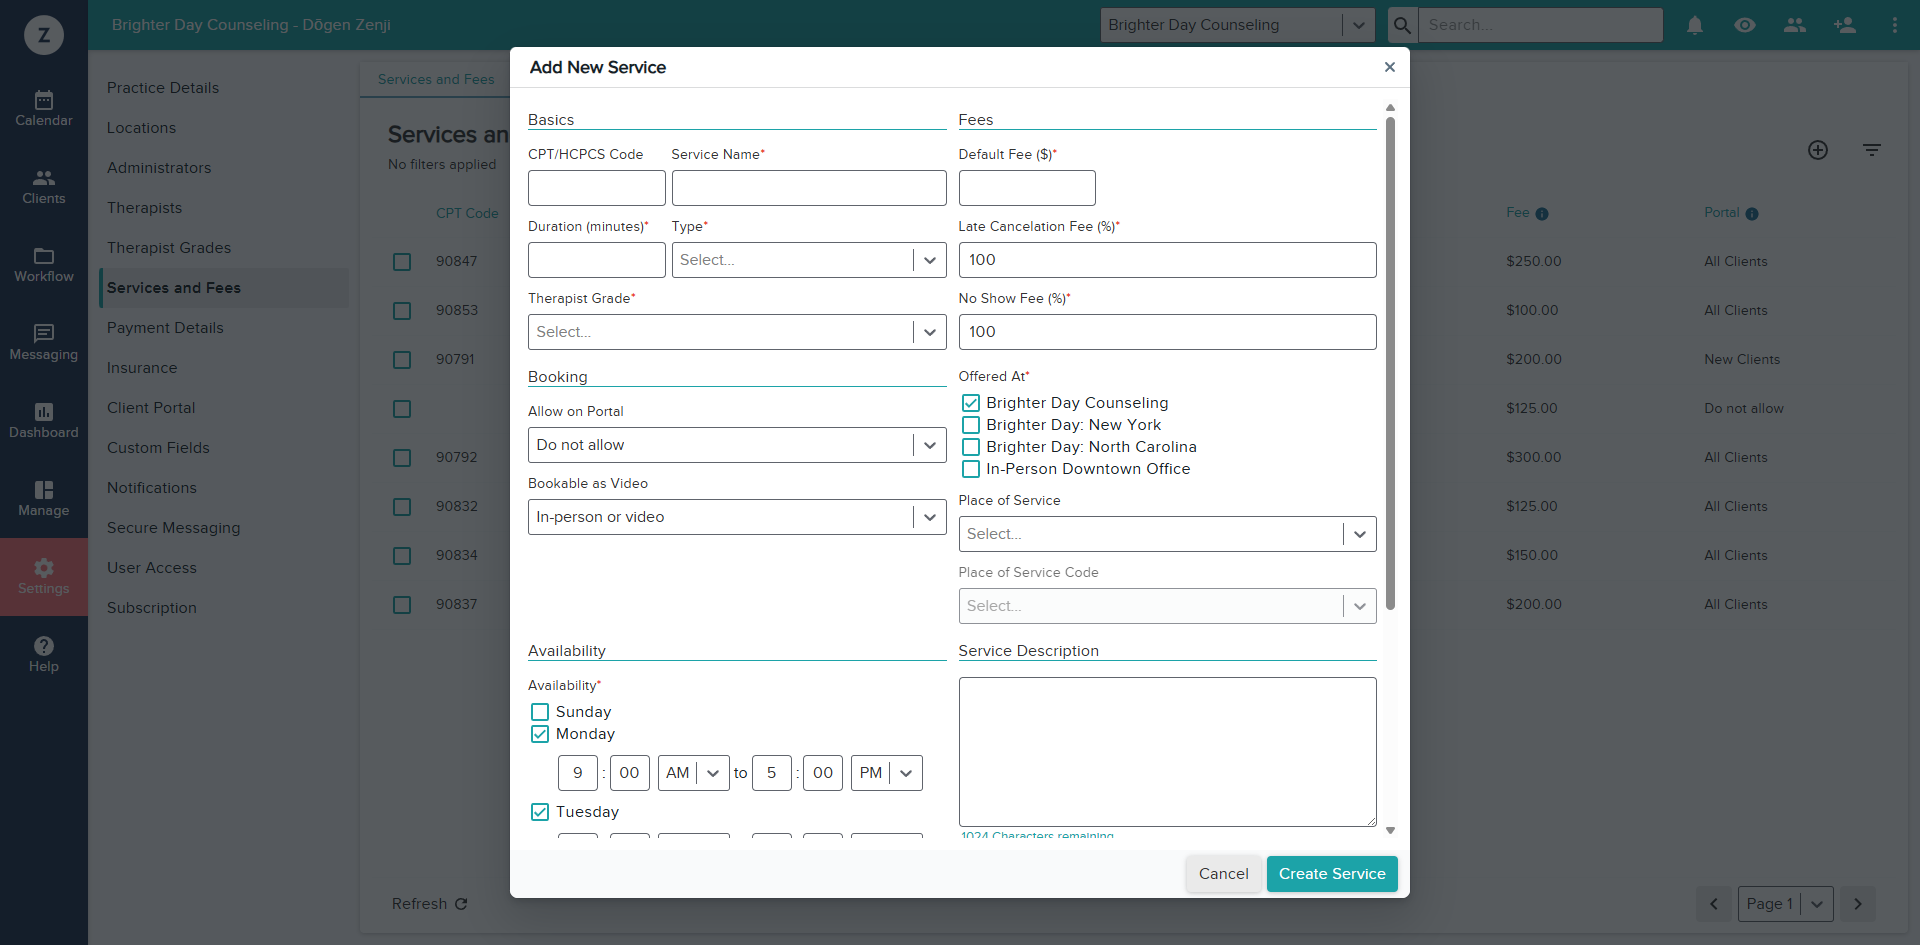The height and width of the screenshot is (945, 1920).
Task: Click the people group icon in header
Action: tap(1795, 25)
